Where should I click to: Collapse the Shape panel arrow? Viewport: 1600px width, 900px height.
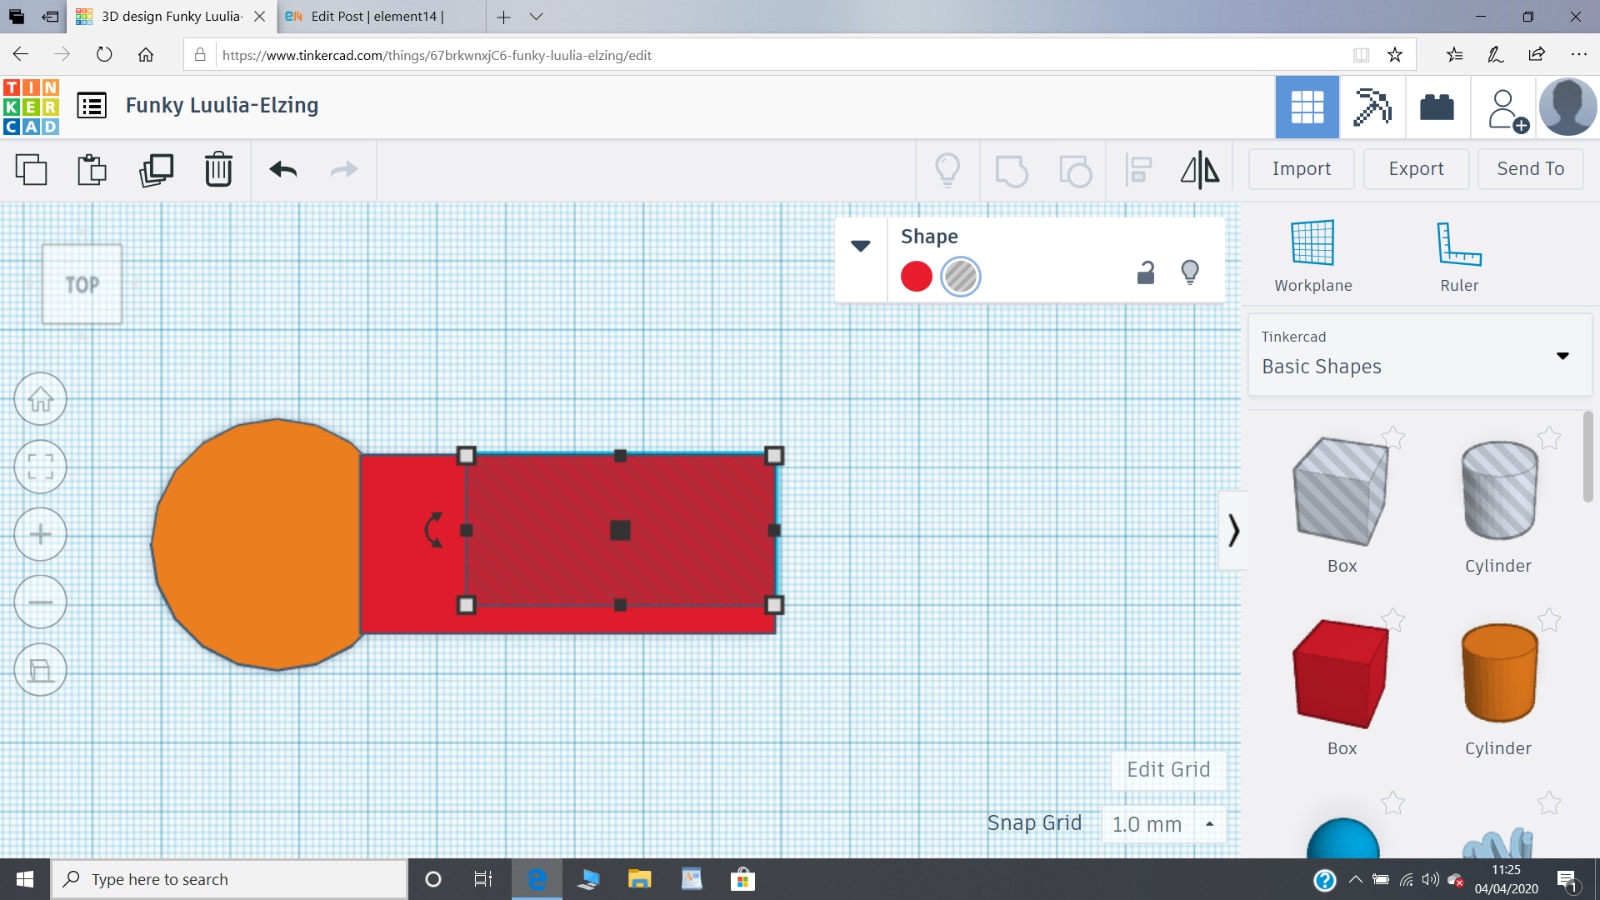[860, 246]
